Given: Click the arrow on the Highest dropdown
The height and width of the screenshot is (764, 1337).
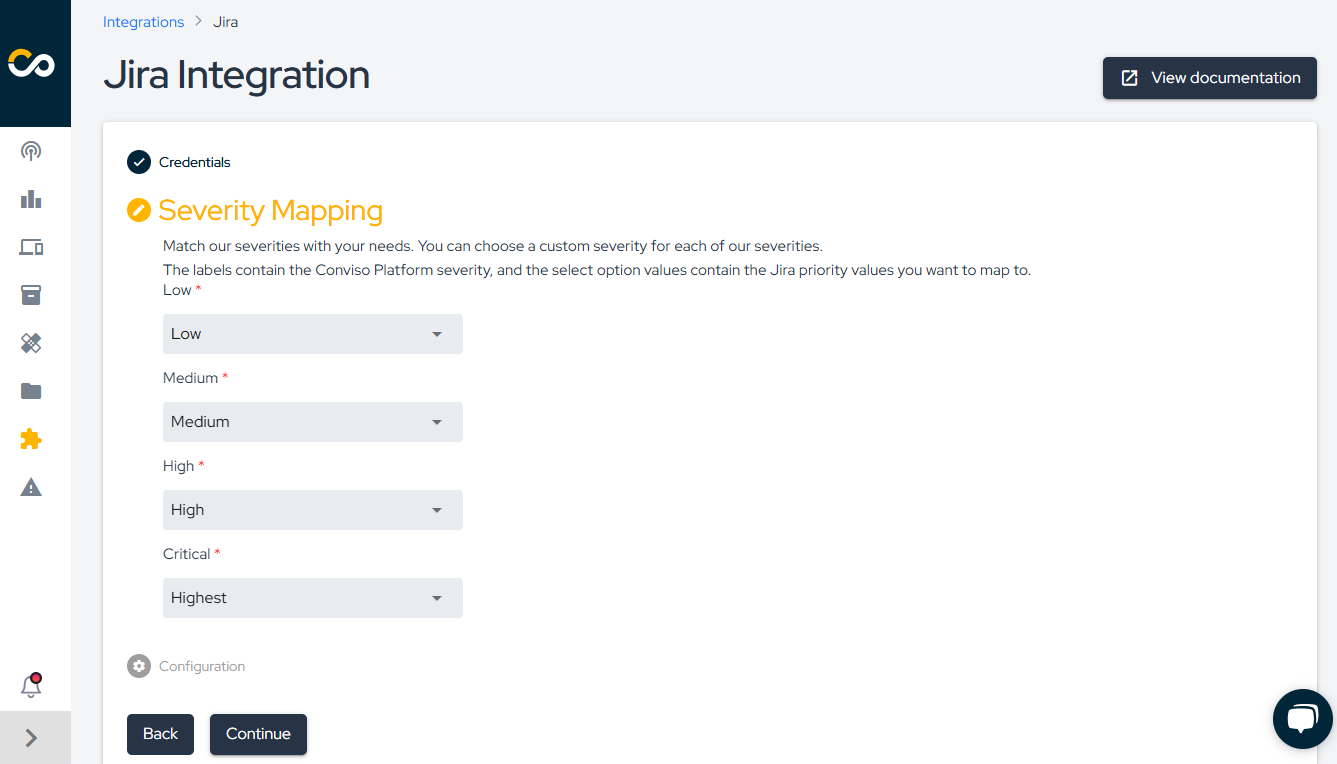Looking at the screenshot, I should [x=437, y=598].
